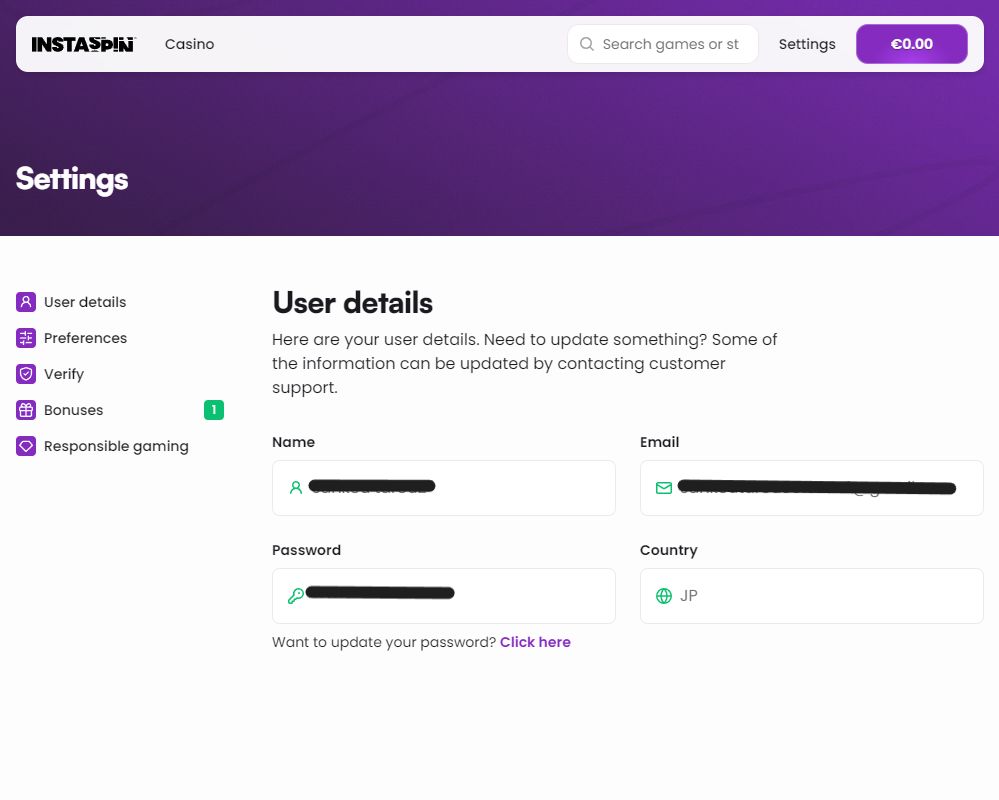Screen dimensions: 999x800
Task: Click the envelope icon in Email field
Action: click(664, 488)
